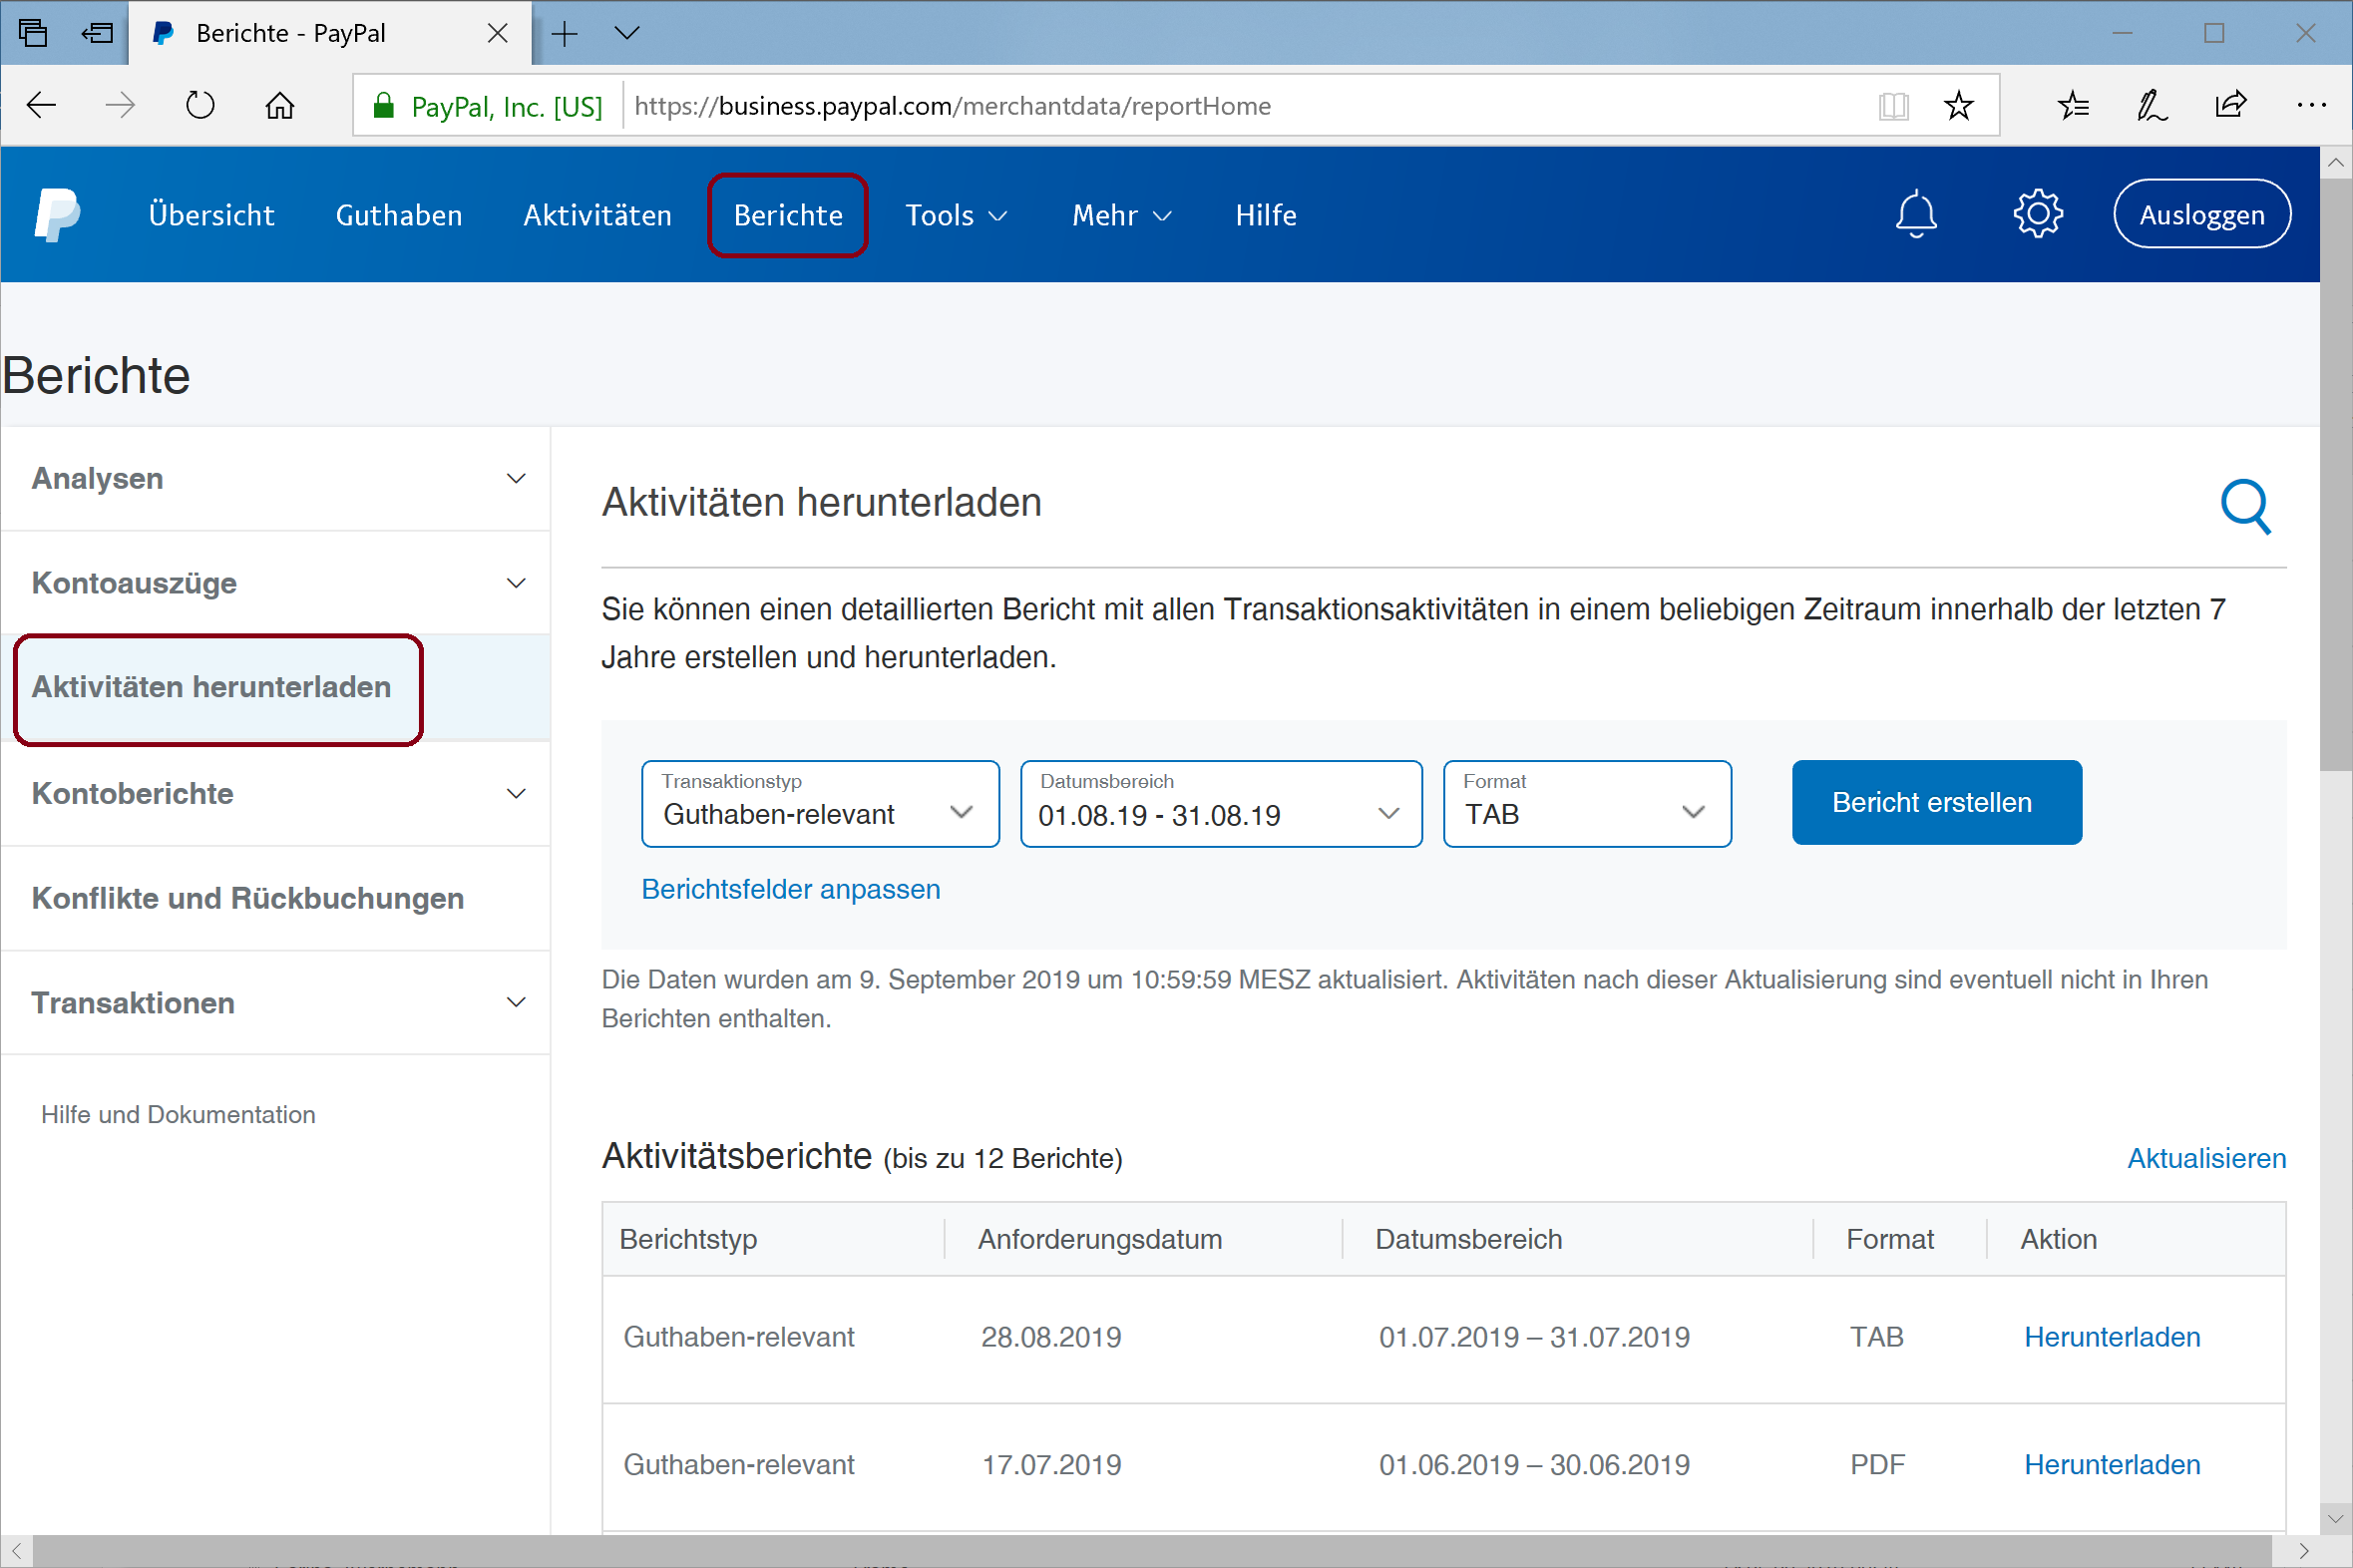Open the favorites hub icon
2353x1568 pixels.
(2073, 105)
